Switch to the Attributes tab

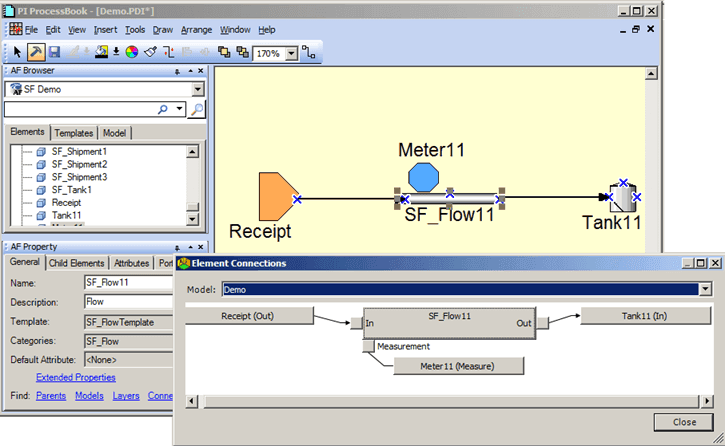(x=131, y=263)
